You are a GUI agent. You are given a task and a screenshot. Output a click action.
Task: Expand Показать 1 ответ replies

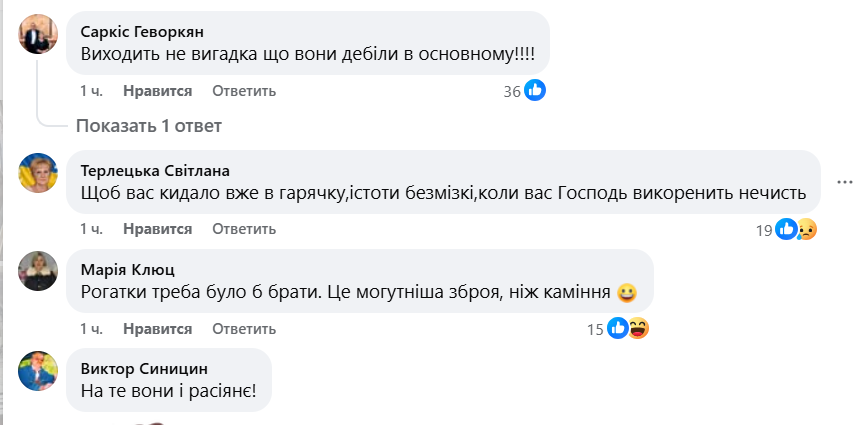click(149, 126)
